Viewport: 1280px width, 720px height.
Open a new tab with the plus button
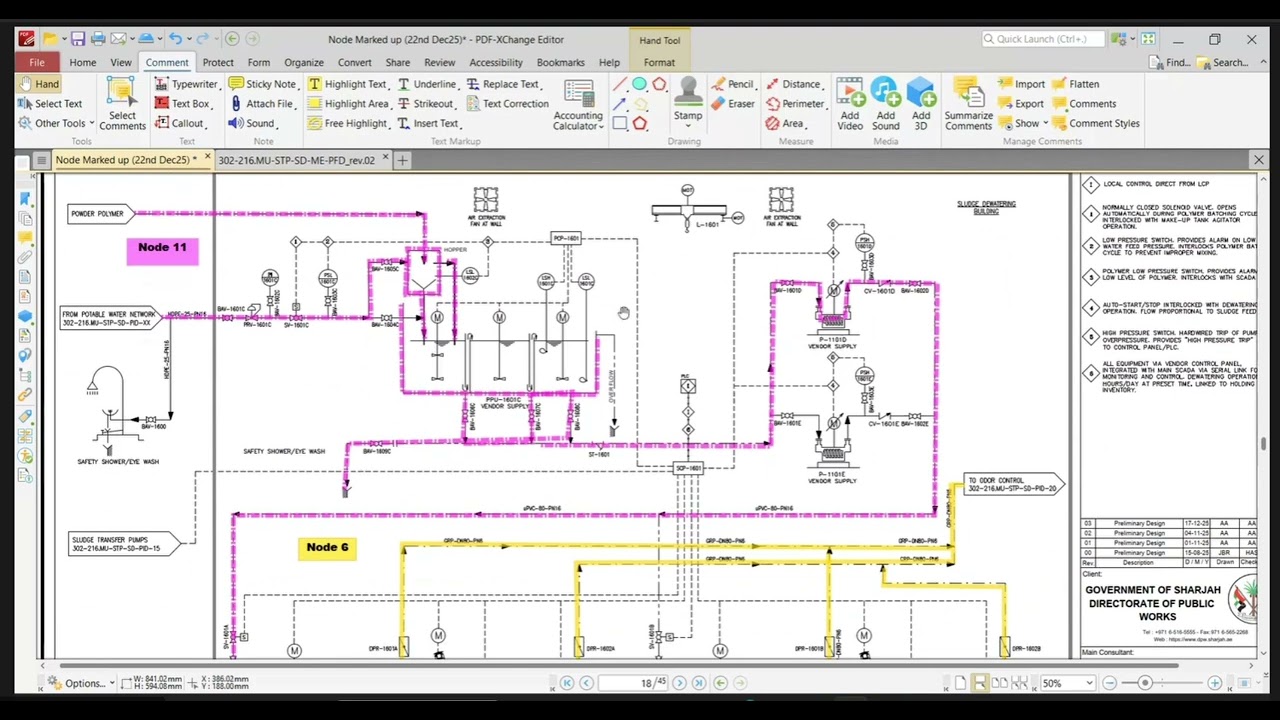(x=402, y=160)
